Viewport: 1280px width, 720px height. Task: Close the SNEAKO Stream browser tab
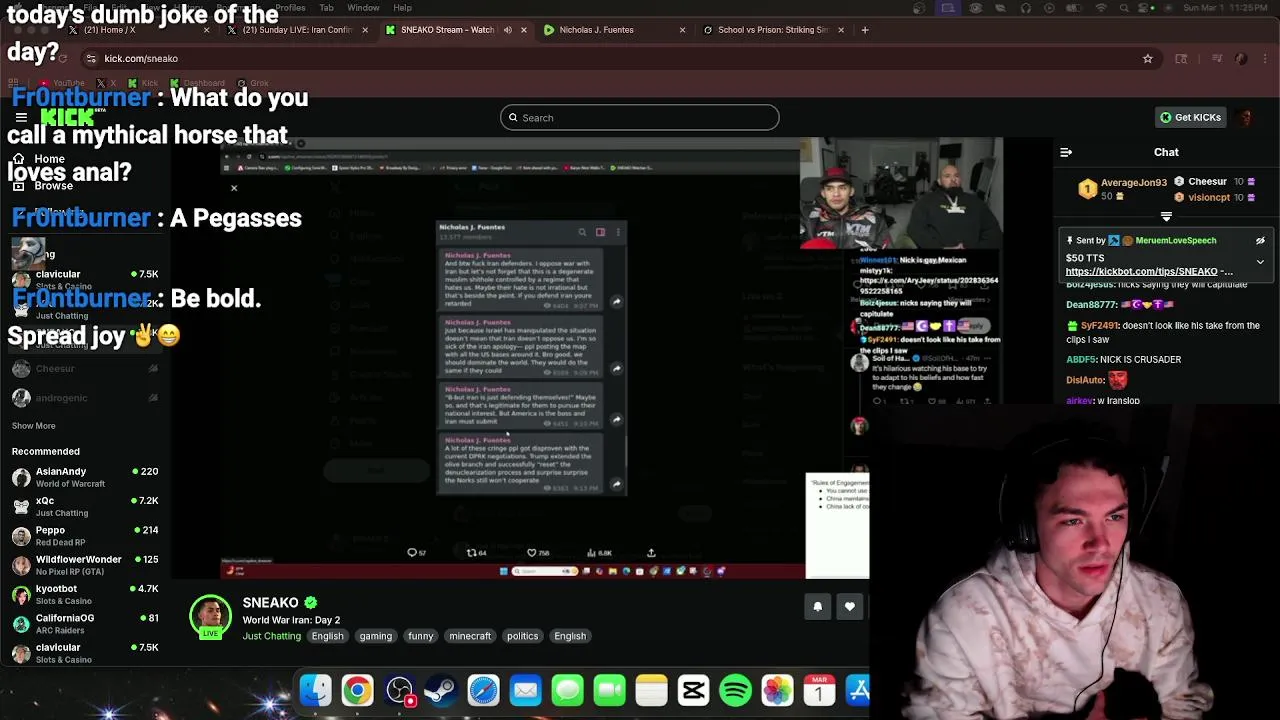tap(523, 30)
